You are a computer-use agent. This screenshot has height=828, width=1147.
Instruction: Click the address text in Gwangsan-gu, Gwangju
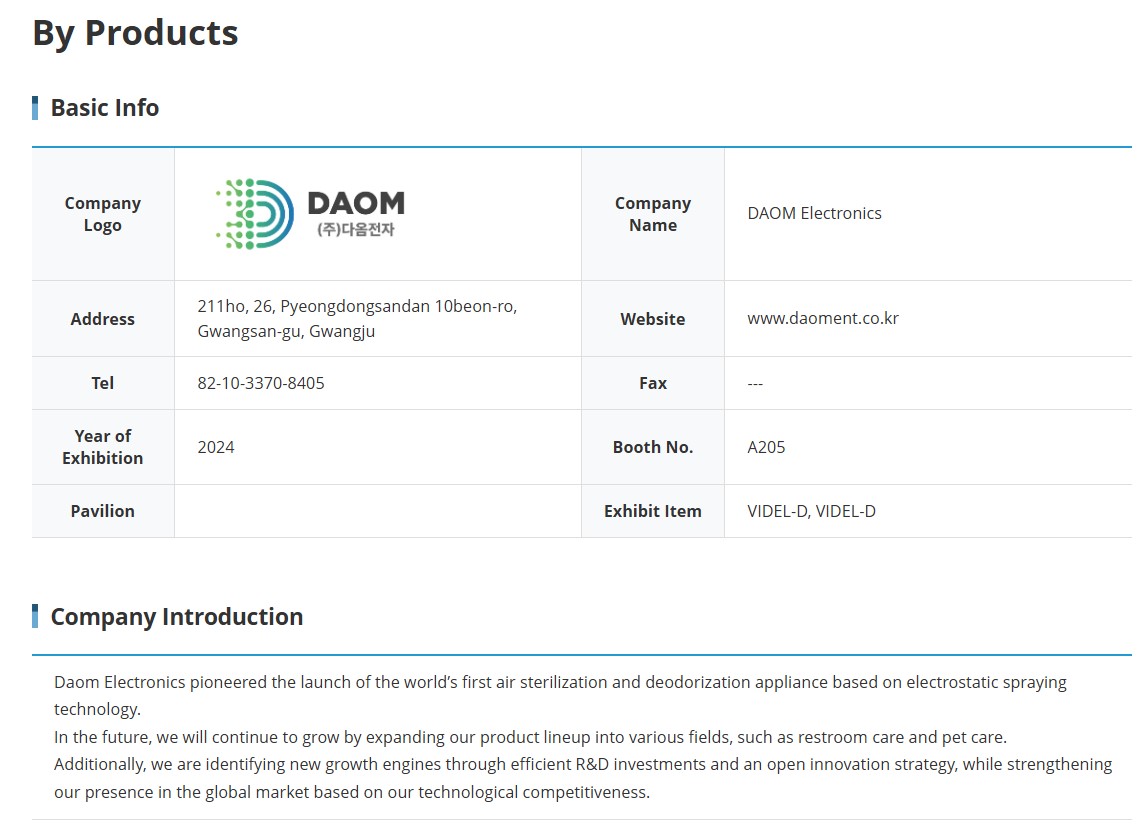tap(357, 318)
